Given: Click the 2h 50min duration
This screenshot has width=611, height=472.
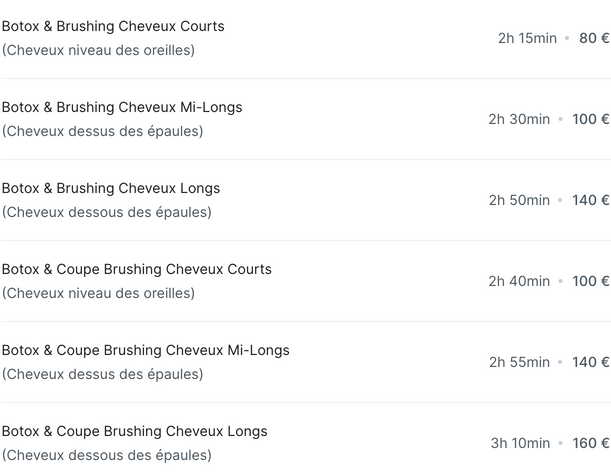Looking at the screenshot, I should coord(519,200).
